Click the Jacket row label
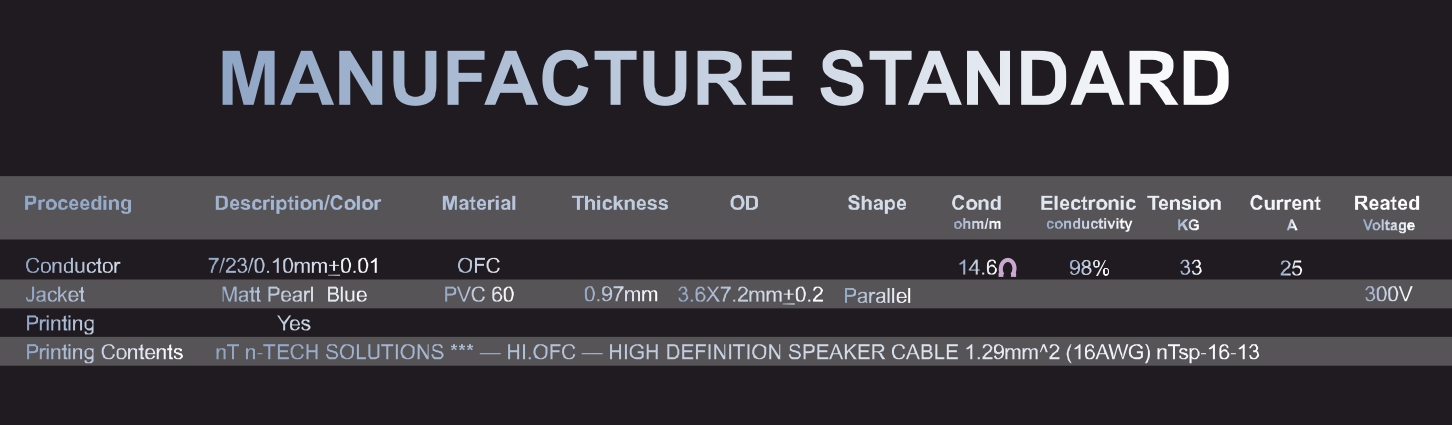 (x=55, y=295)
